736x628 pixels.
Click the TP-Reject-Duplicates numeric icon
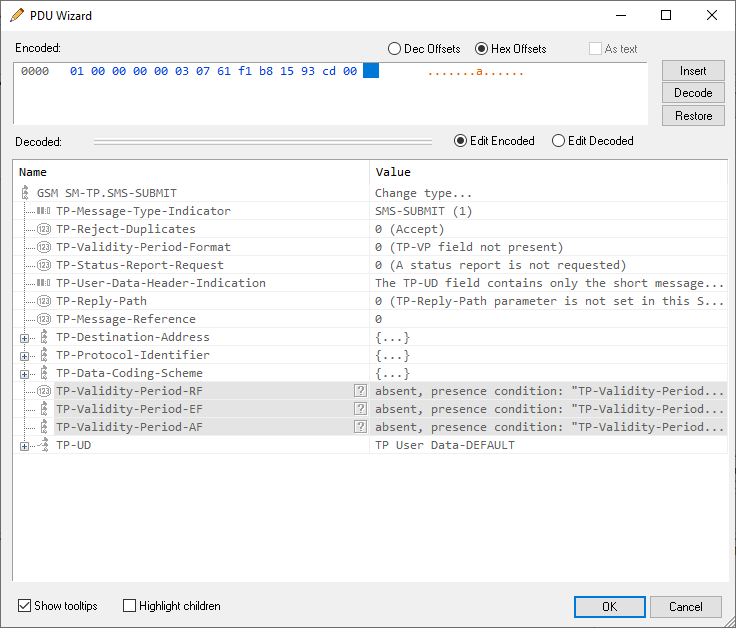click(44, 229)
